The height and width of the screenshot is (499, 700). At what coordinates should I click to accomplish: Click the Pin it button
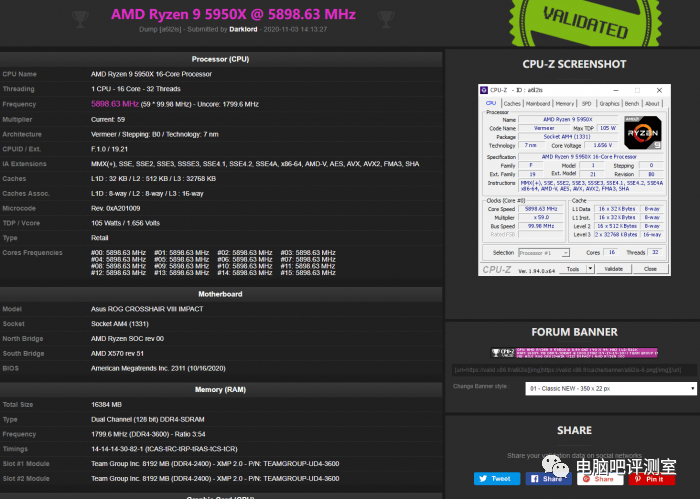point(652,479)
